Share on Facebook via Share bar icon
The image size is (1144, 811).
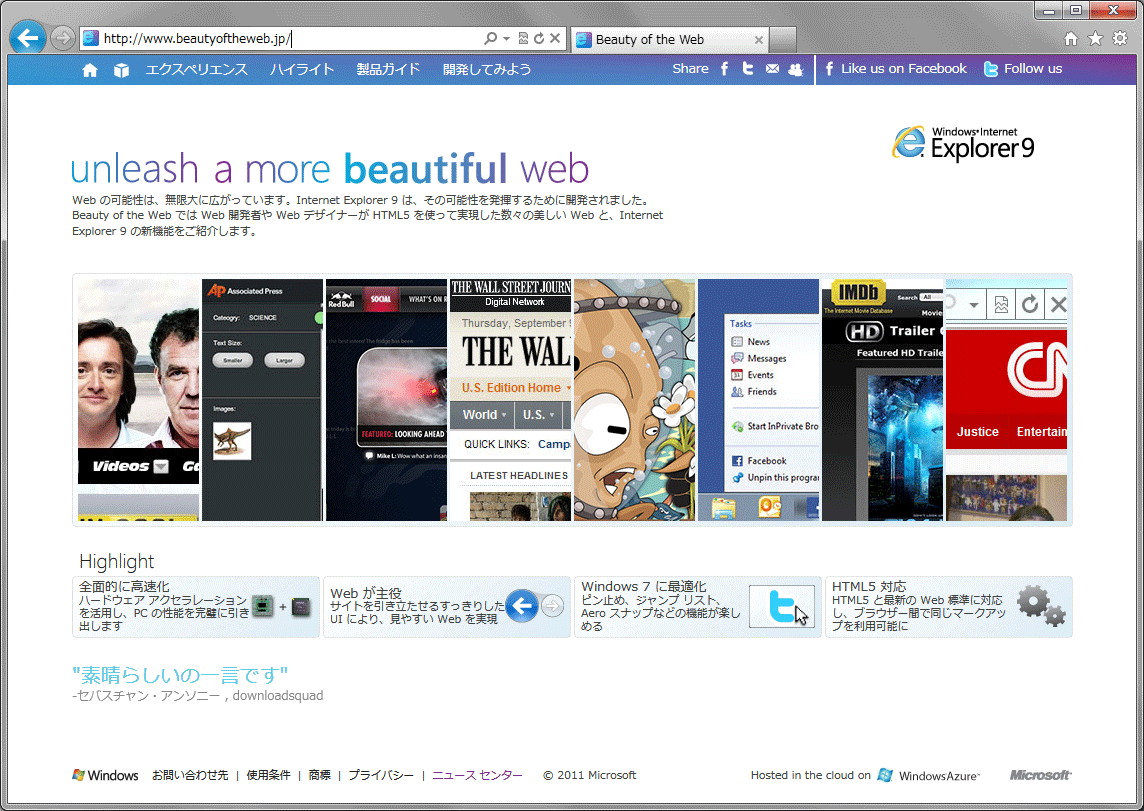724,69
